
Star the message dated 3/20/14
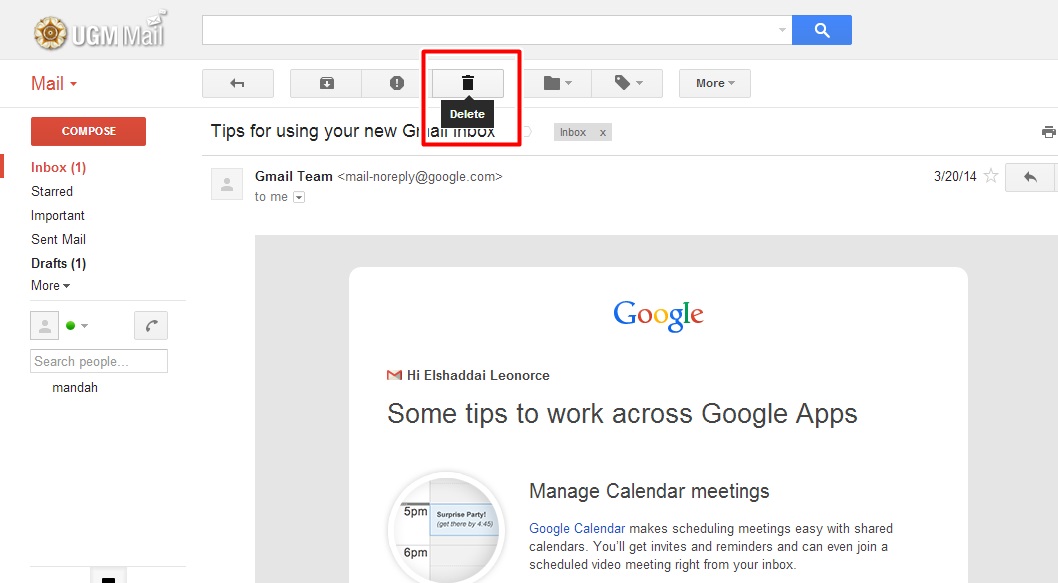pos(991,176)
